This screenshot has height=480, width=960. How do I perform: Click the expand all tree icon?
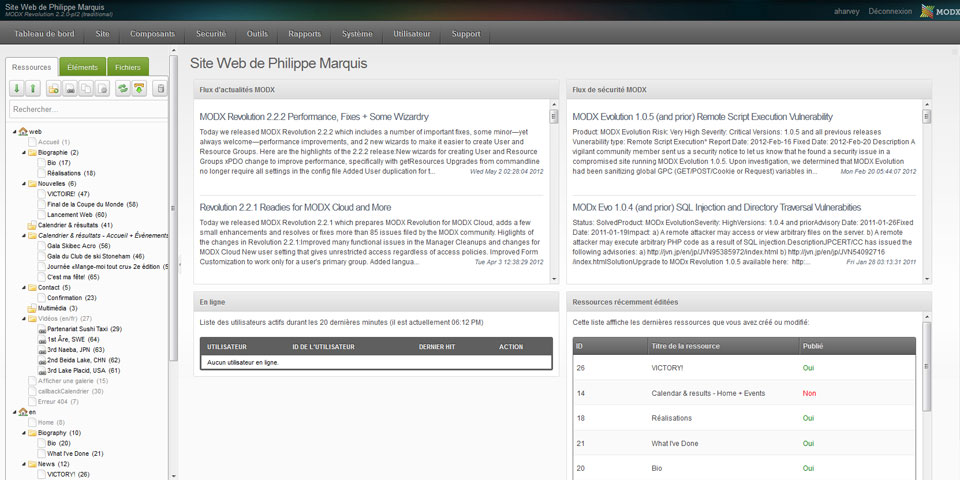pos(17,89)
